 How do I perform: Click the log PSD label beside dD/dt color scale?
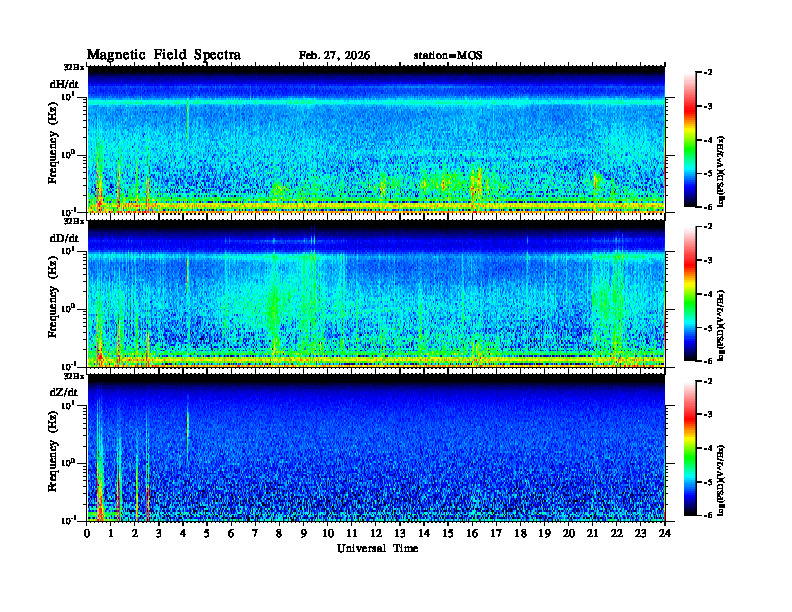pos(721,326)
